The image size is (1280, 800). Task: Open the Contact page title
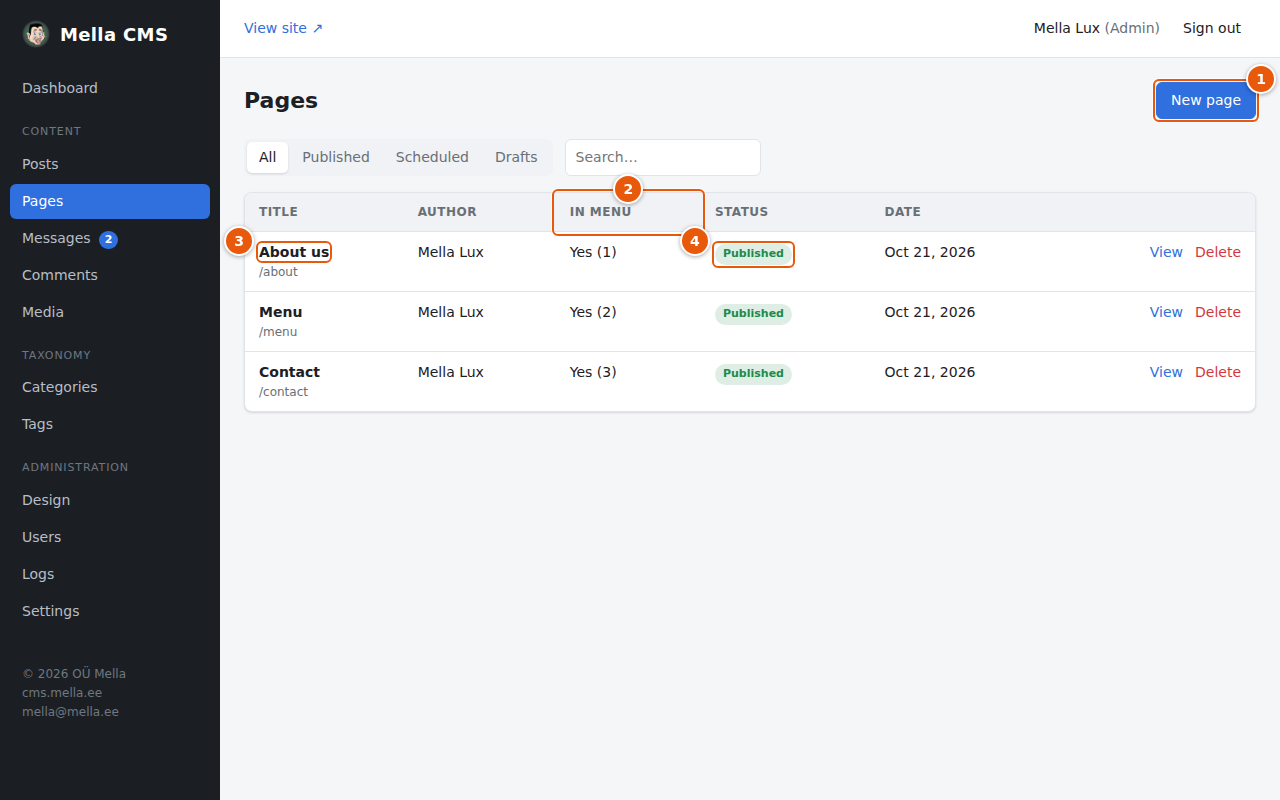289,372
